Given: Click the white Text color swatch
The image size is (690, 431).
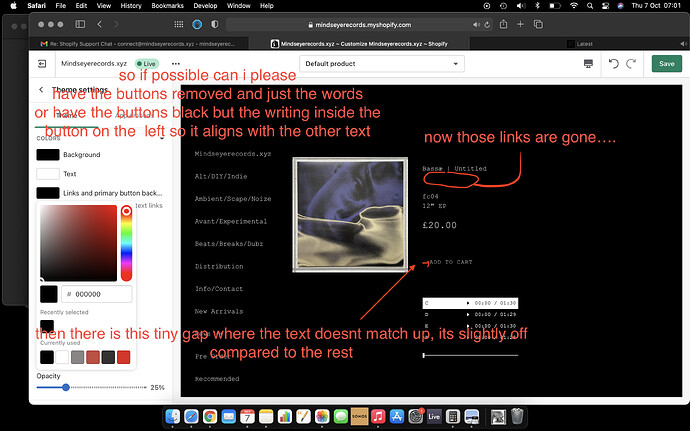Looking at the screenshot, I should pos(48,174).
